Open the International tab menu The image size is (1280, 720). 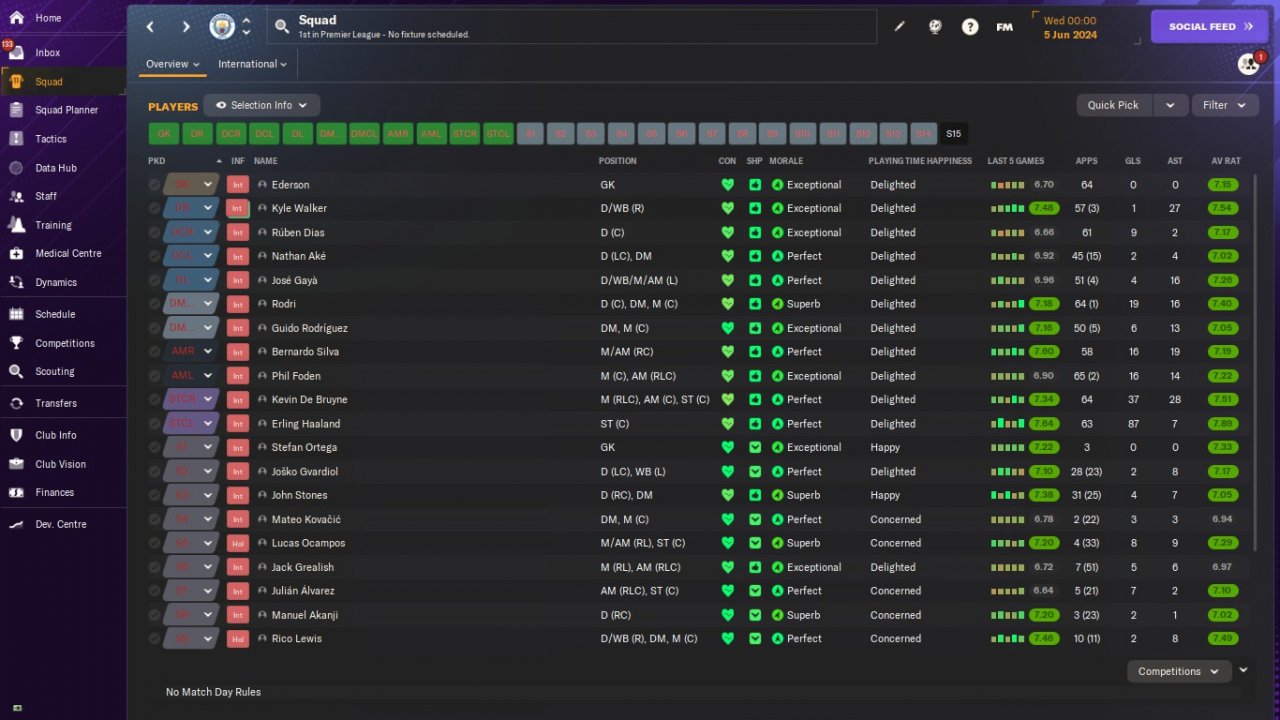point(252,64)
